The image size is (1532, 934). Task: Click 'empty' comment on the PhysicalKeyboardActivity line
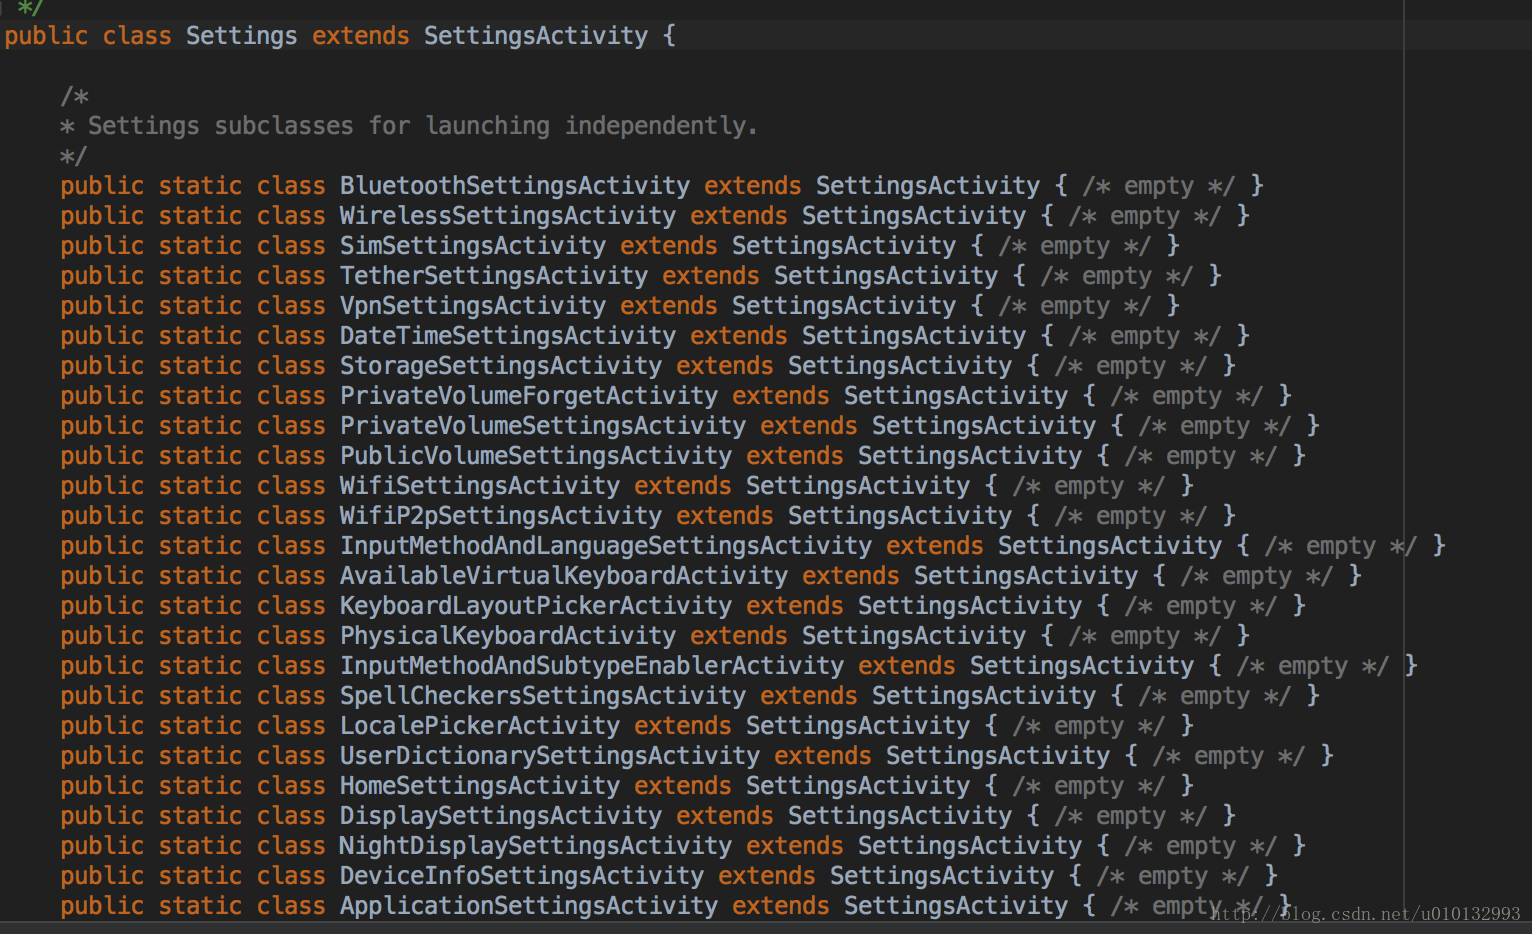coord(1145,636)
